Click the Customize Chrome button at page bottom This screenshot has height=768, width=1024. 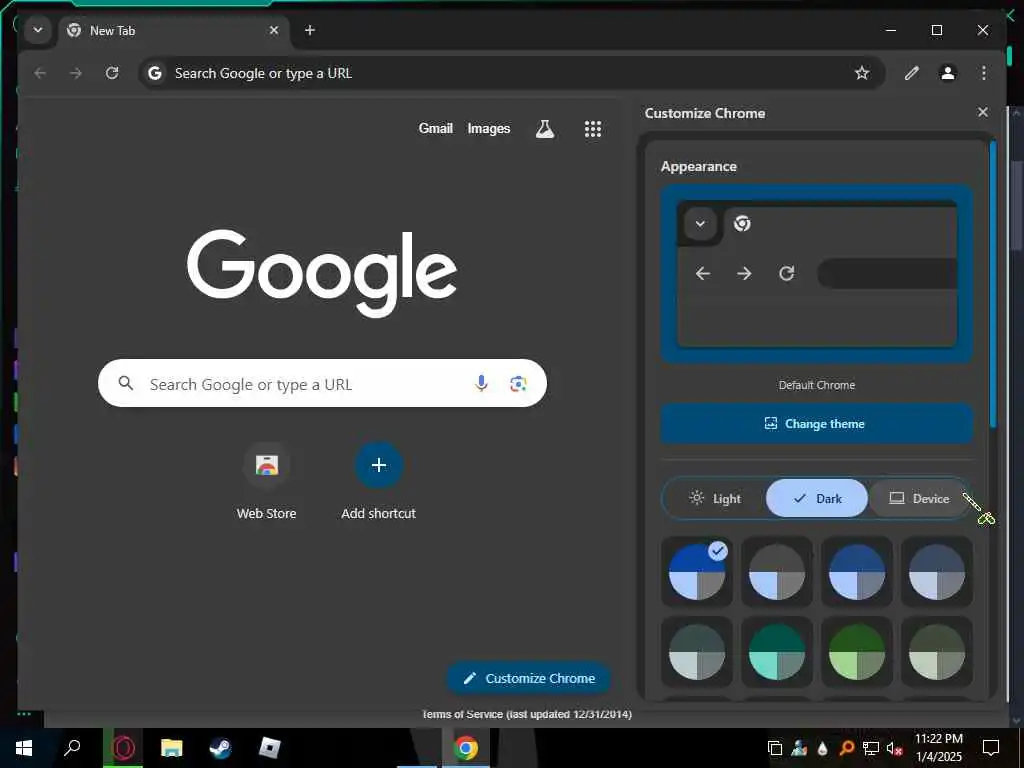click(529, 679)
